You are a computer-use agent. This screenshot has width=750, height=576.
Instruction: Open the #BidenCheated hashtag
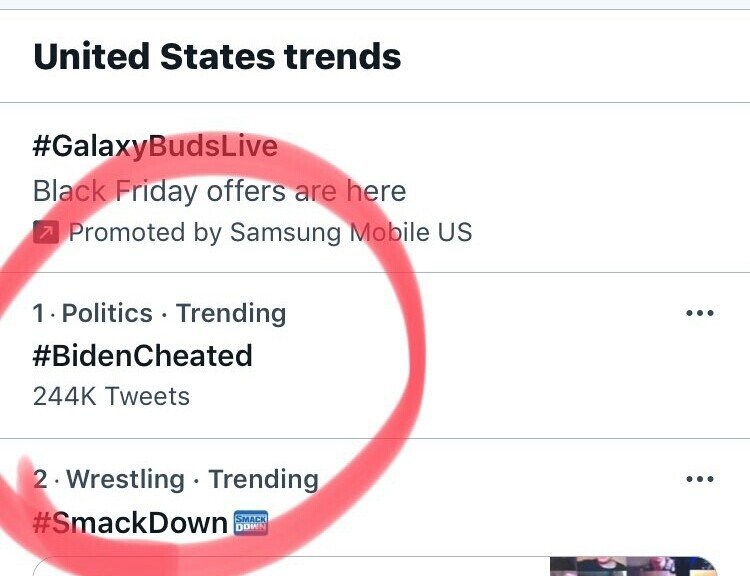coord(142,355)
